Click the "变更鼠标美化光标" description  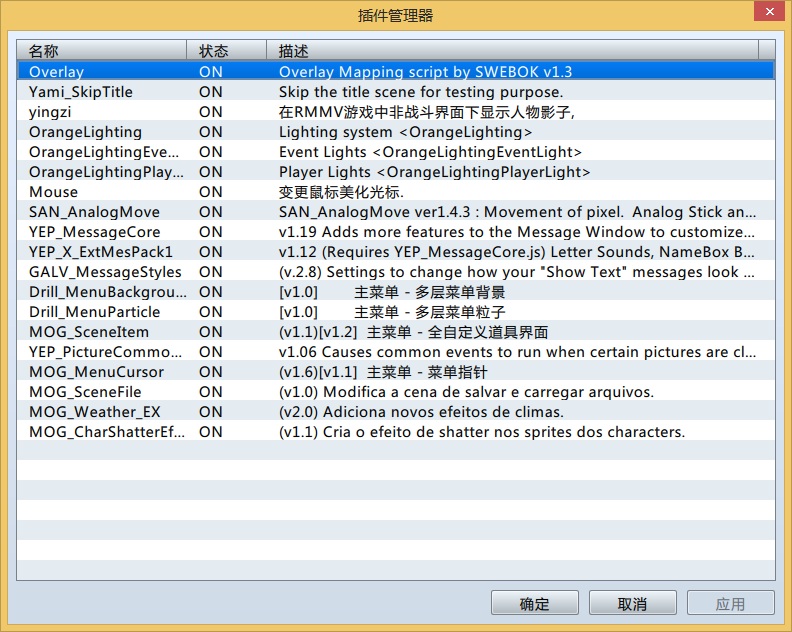[341, 192]
